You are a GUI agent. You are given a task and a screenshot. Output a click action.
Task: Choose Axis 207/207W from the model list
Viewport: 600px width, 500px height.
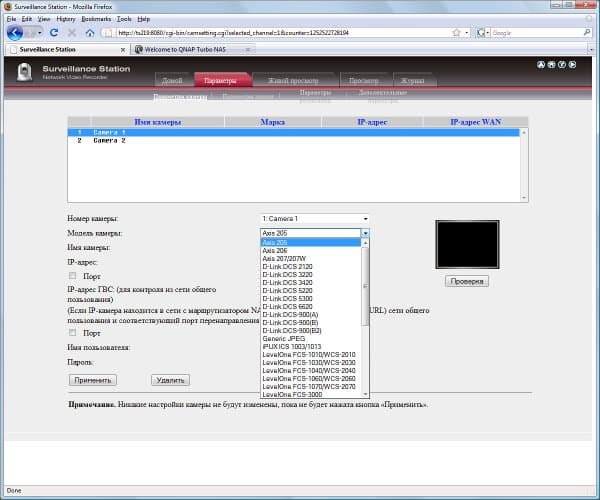click(x=311, y=259)
